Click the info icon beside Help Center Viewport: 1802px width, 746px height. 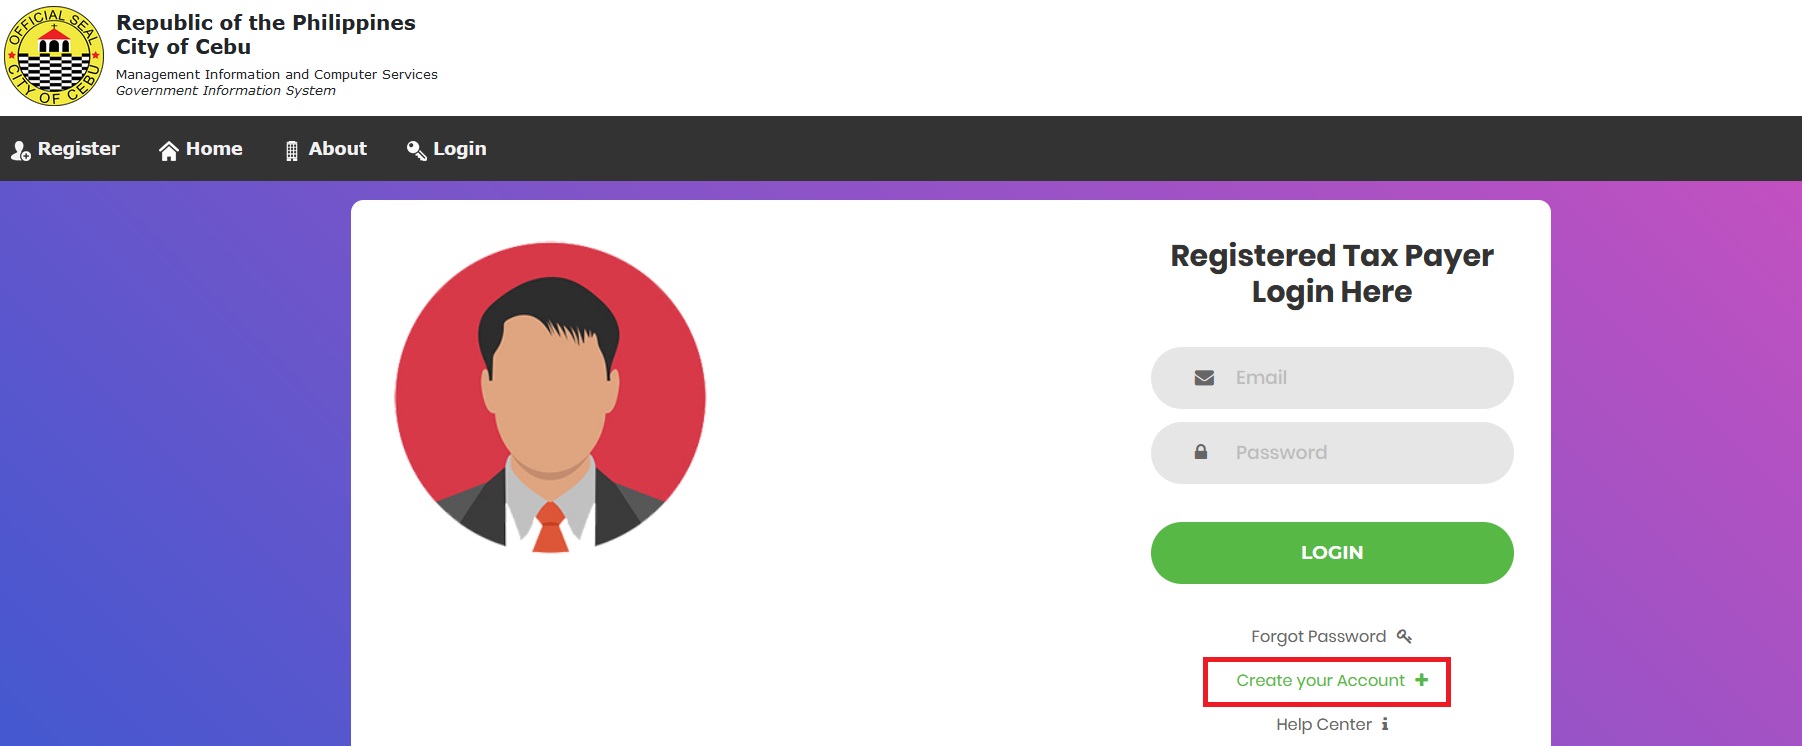point(1385,724)
